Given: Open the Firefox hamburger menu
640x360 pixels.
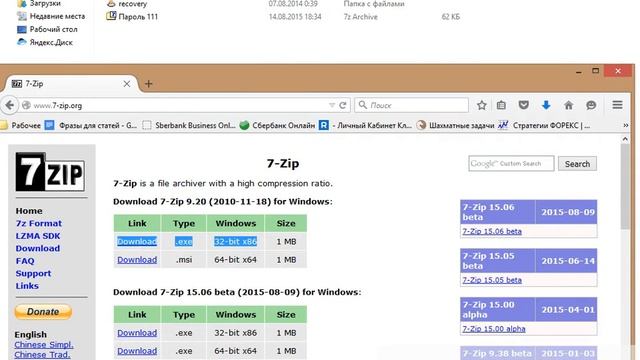Looking at the screenshot, I should point(618,105).
